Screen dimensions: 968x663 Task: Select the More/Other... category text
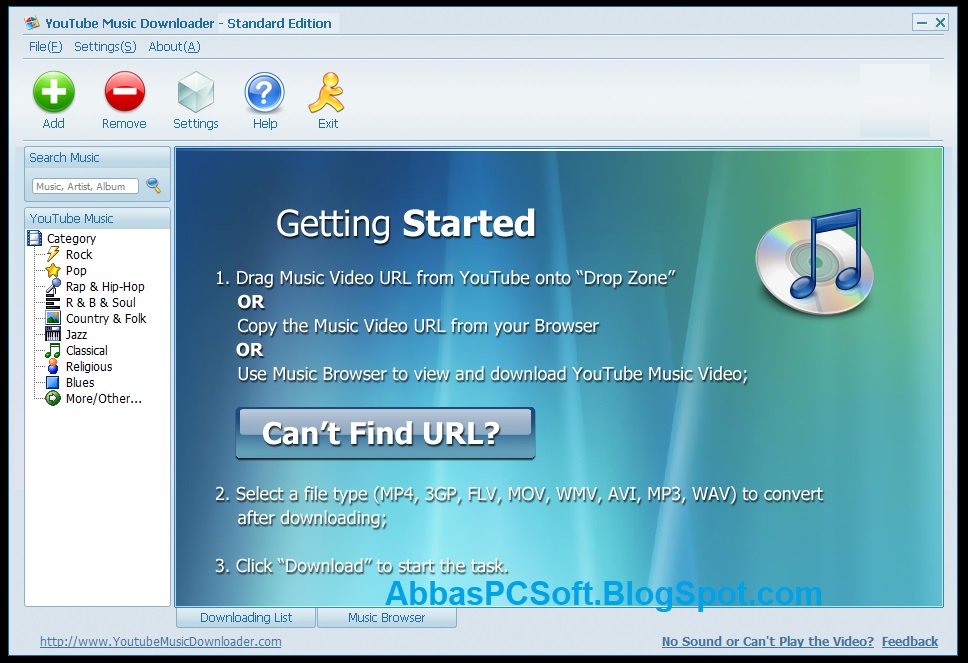coord(104,399)
